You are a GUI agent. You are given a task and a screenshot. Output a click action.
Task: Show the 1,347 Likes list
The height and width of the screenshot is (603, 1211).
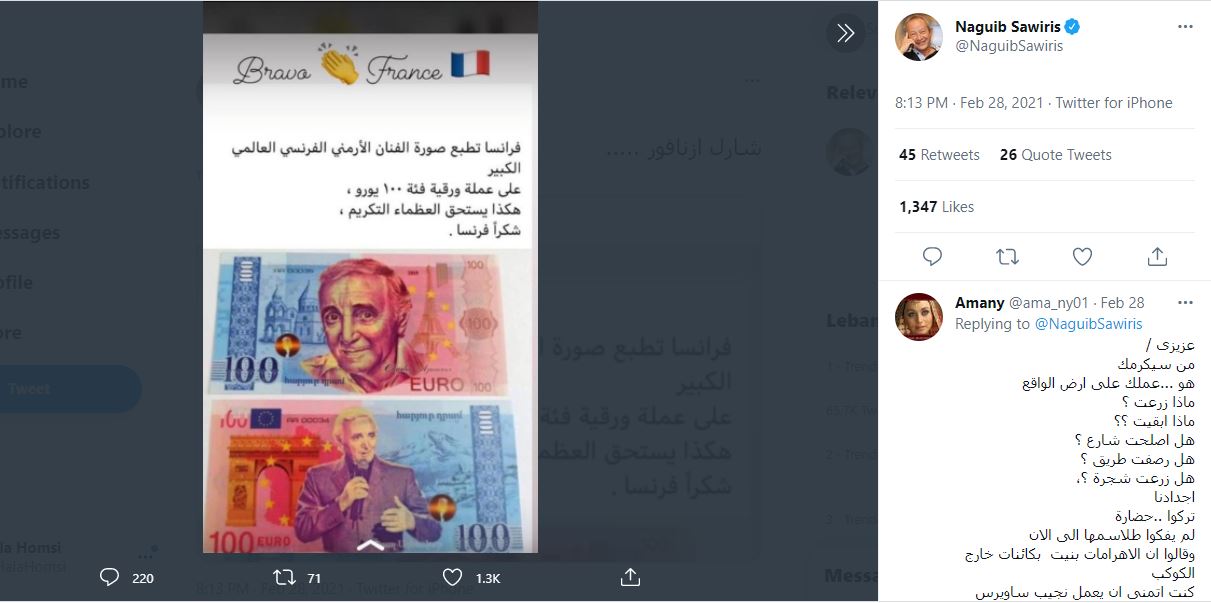pos(936,207)
